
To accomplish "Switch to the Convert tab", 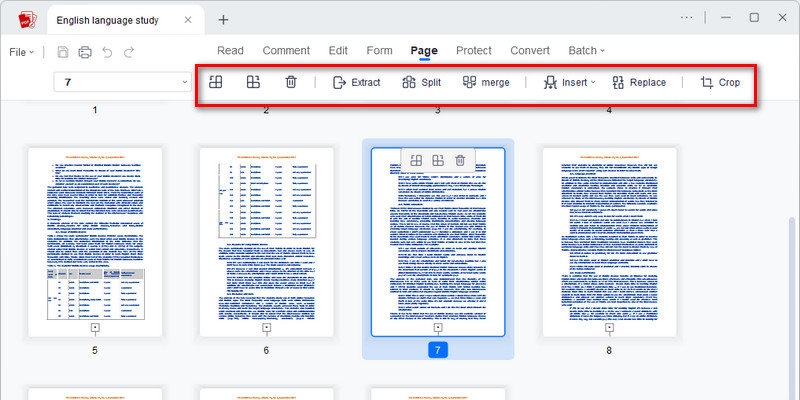I will [x=530, y=51].
